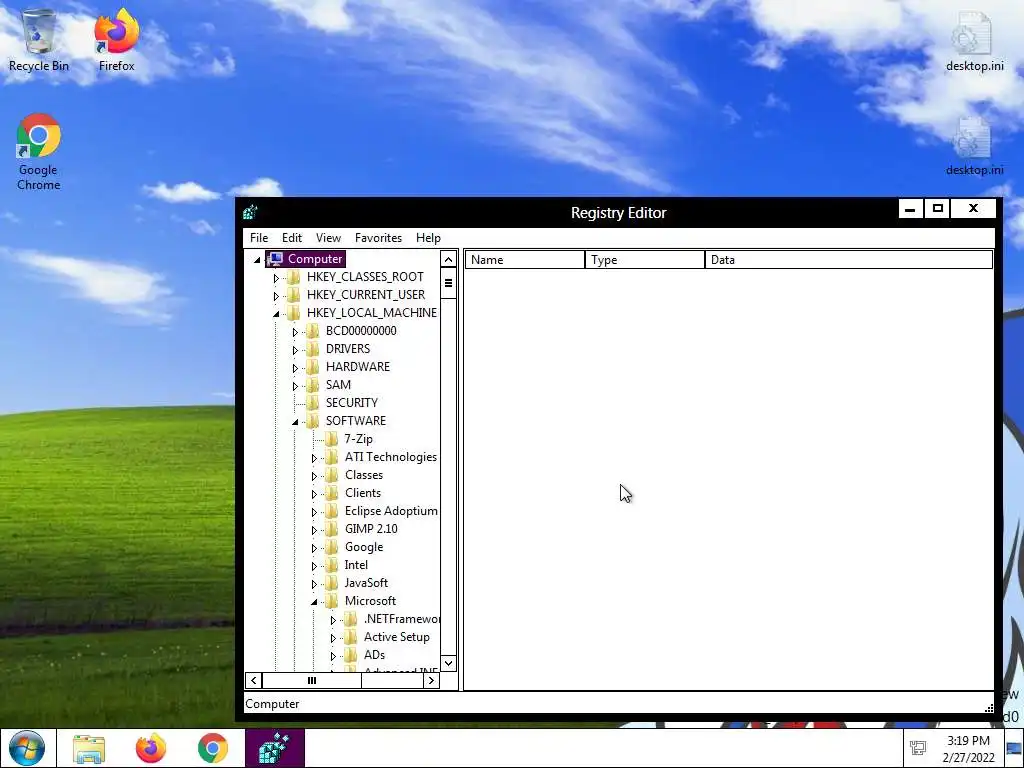Collapse the Computer root node
Screen dimensions: 1024x768
(x=257, y=260)
